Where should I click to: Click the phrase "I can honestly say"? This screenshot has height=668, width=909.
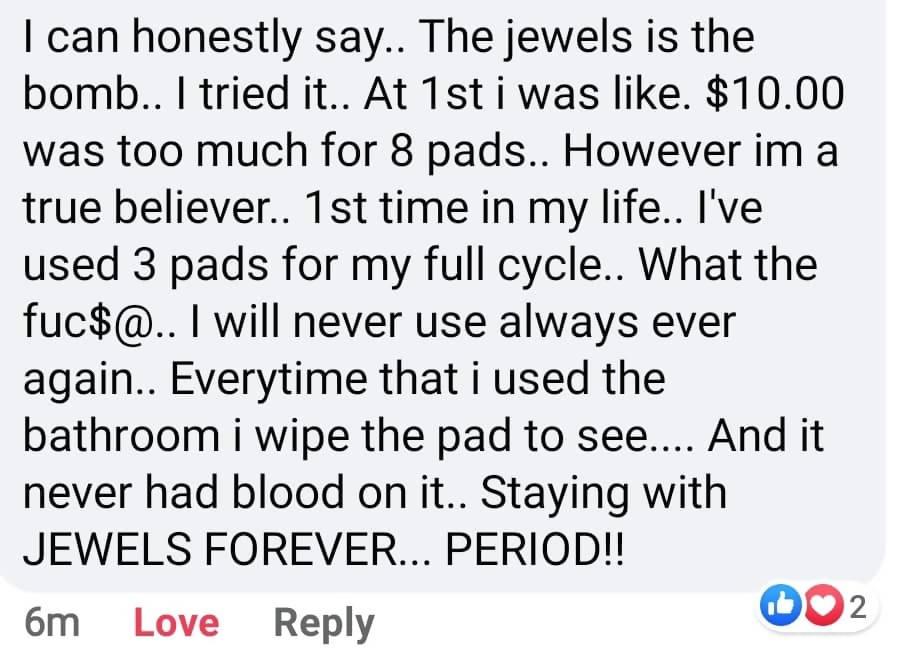(190, 38)
